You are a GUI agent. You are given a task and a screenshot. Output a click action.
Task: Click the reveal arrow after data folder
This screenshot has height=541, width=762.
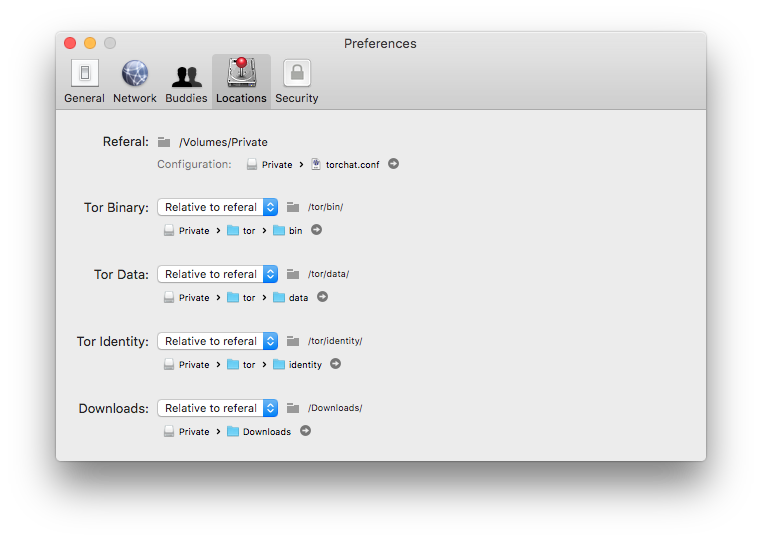pos(323,297)
